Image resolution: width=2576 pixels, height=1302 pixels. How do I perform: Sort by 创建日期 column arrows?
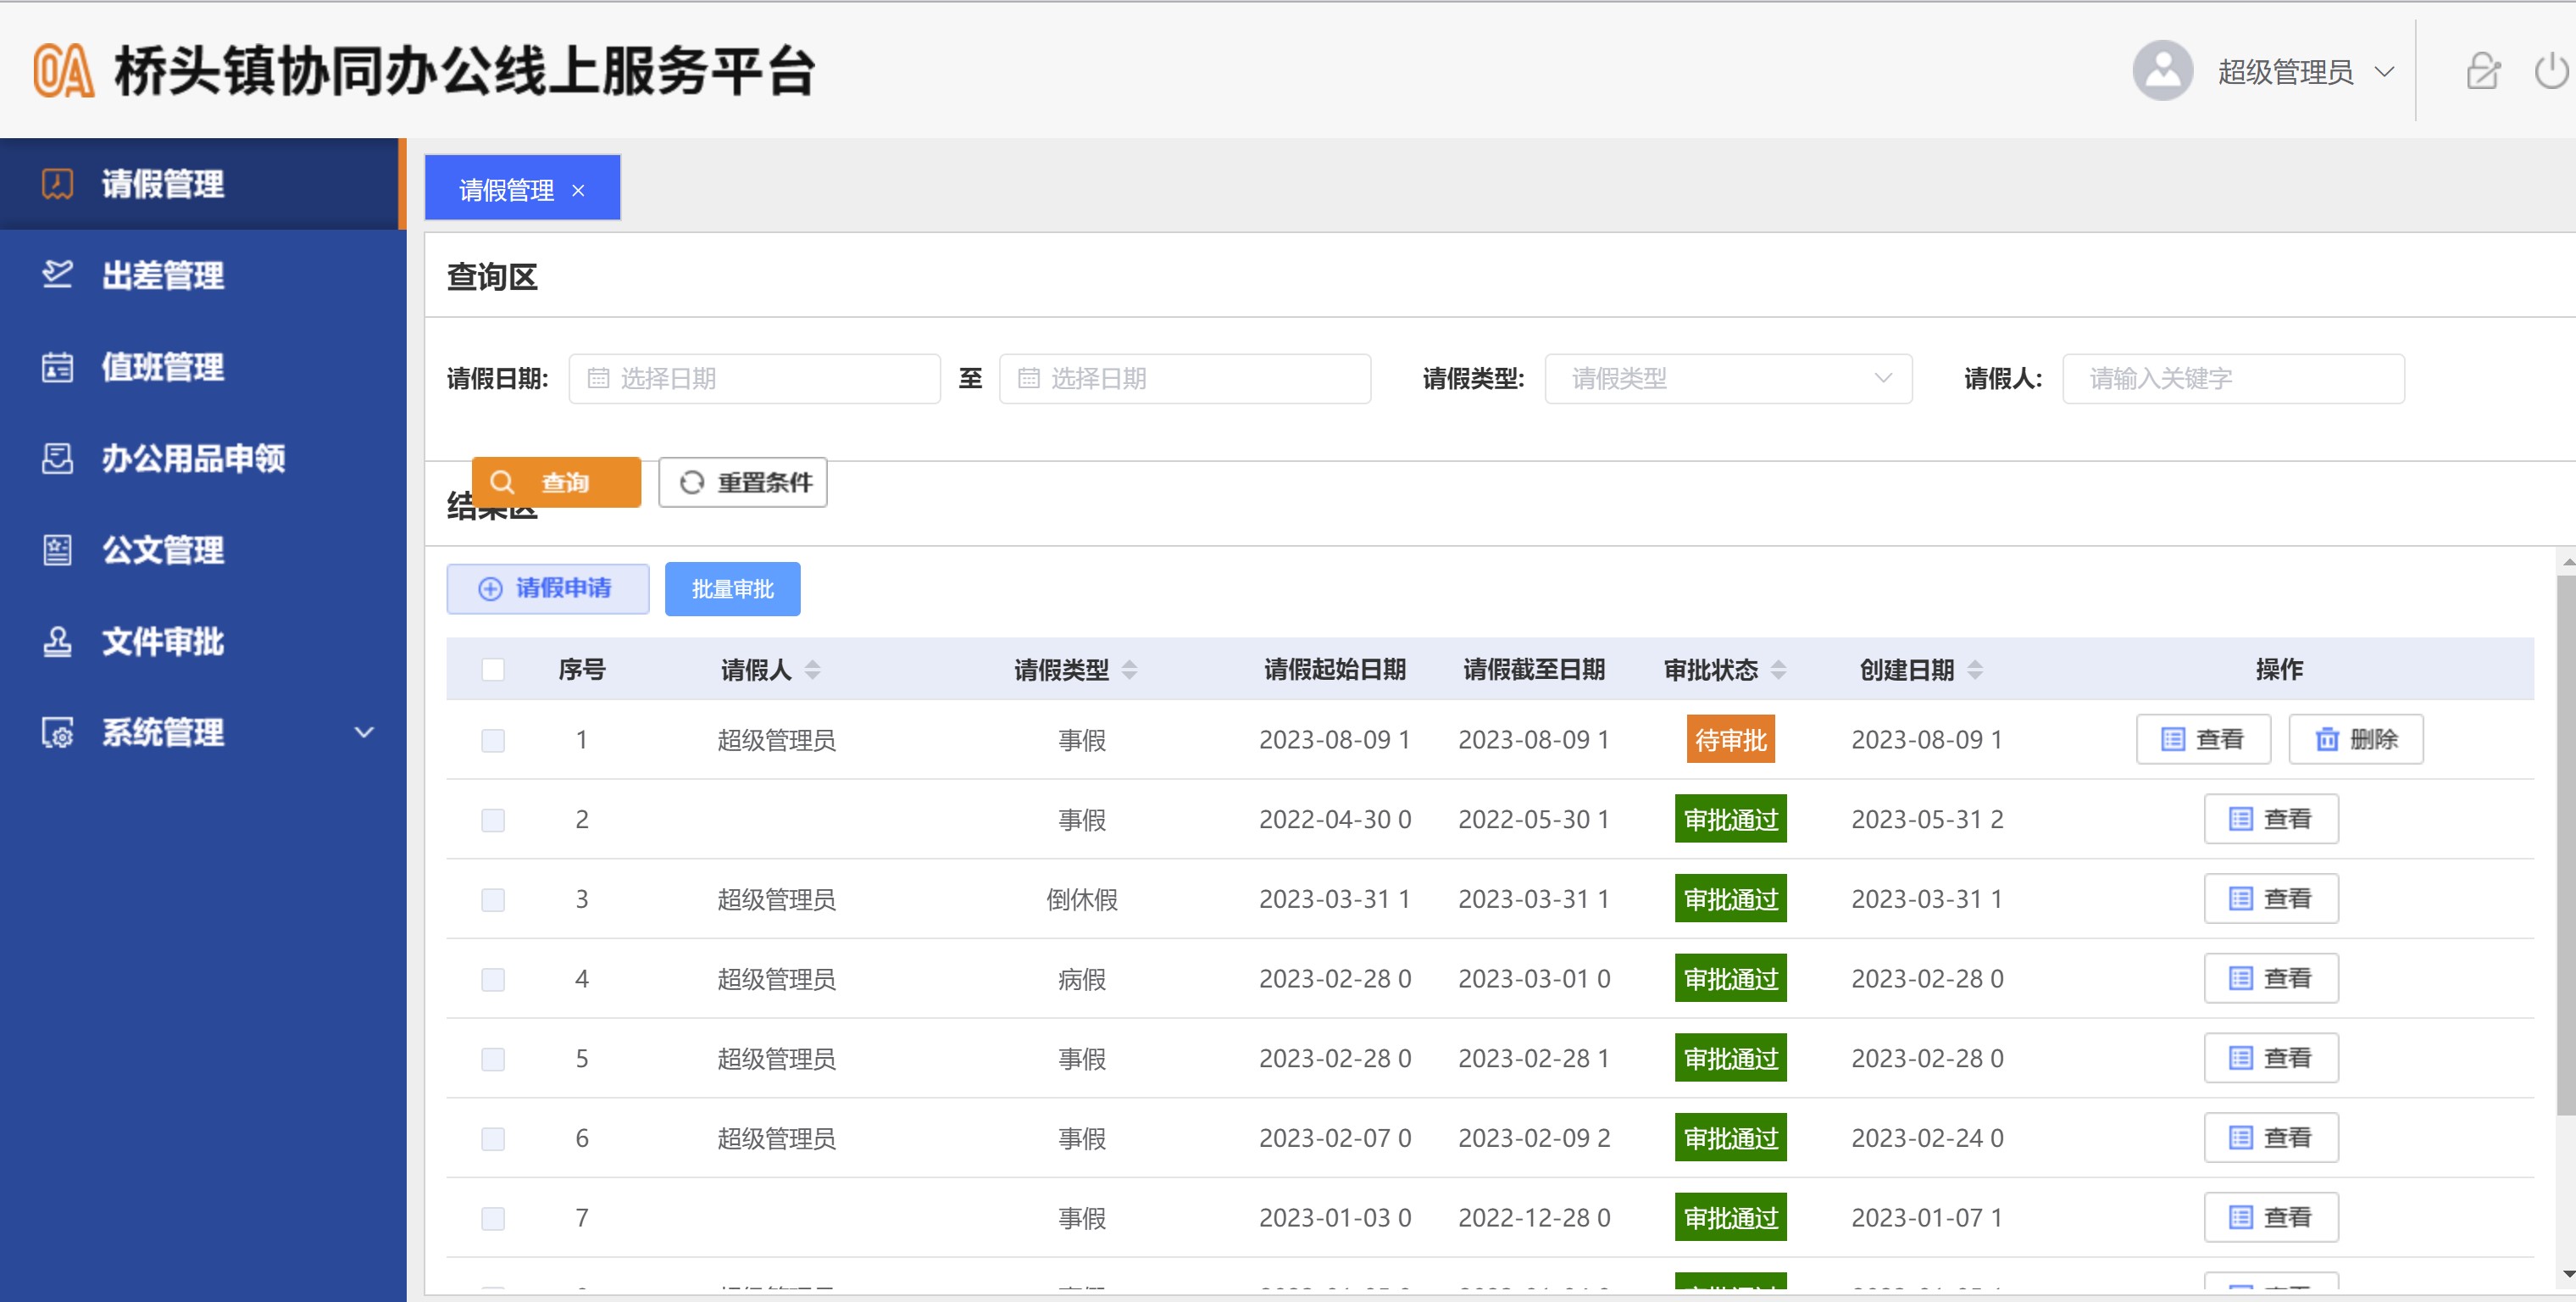point(1975,669)
